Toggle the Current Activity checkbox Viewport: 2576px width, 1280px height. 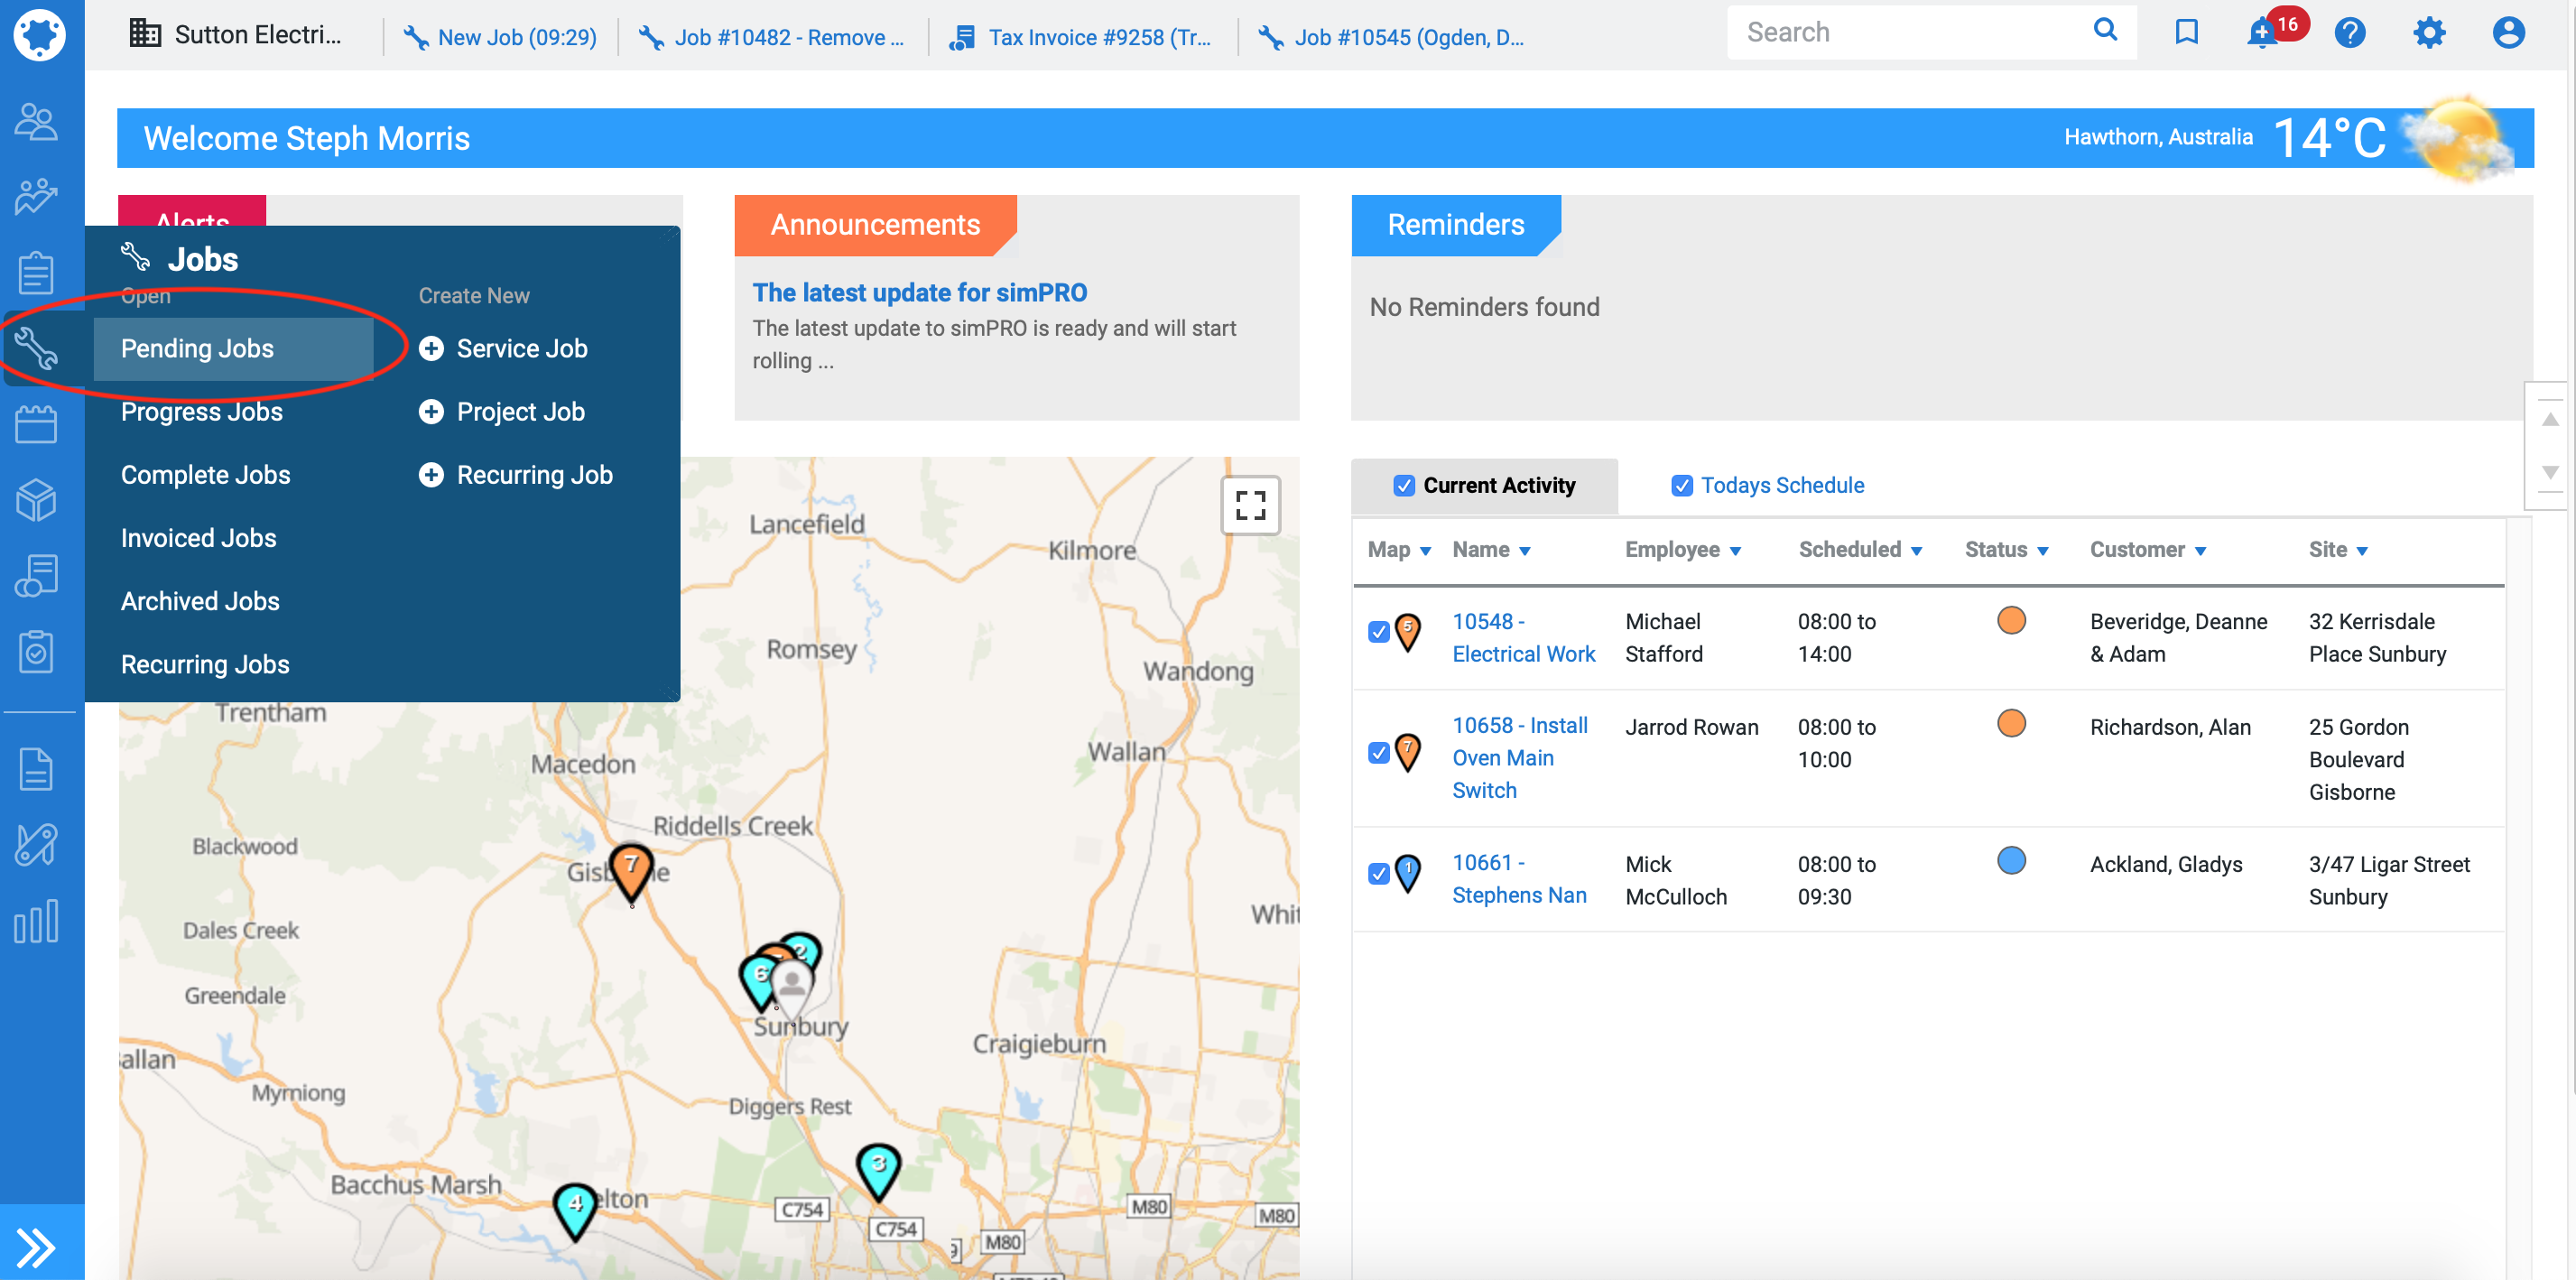[1404, 486]
